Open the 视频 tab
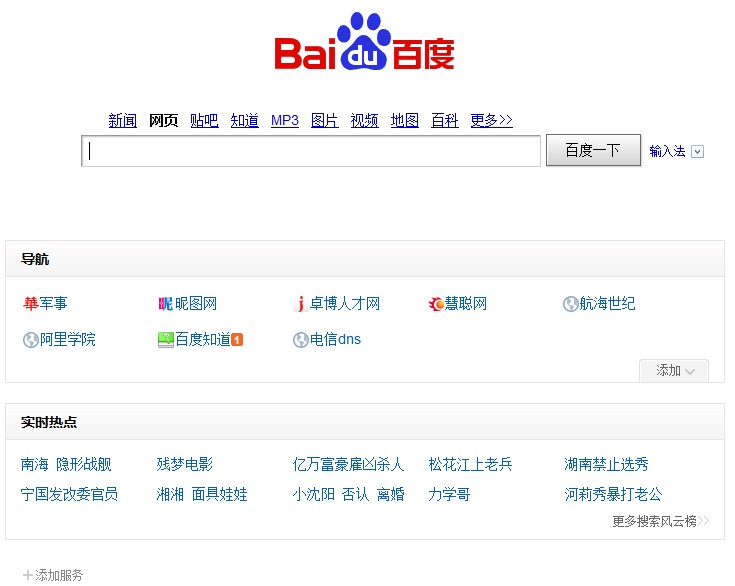735x586 pixels. click(x=365, y=120)
